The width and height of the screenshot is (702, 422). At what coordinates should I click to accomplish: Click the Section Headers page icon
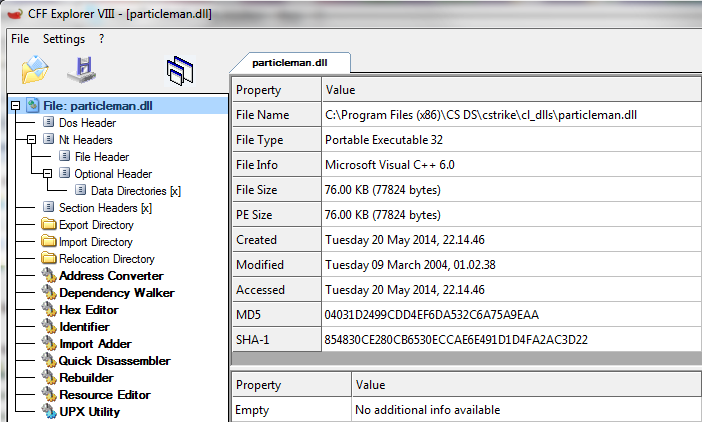tap(48, 207)
